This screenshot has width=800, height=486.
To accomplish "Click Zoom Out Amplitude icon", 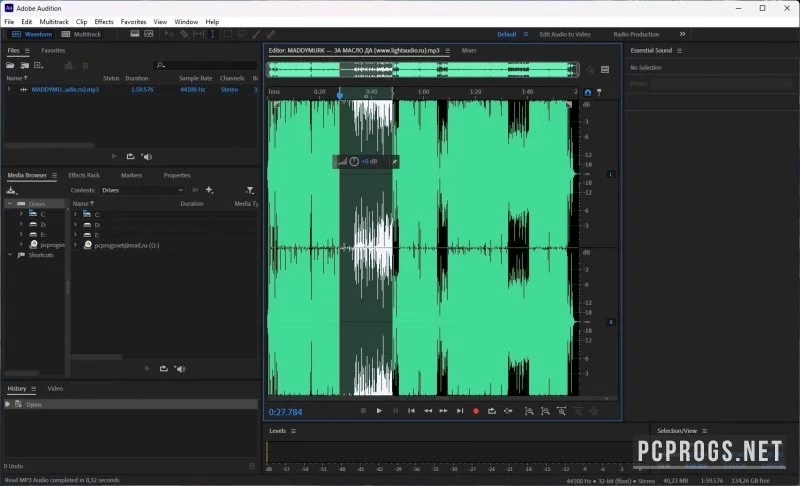I will tap(545, 411).
